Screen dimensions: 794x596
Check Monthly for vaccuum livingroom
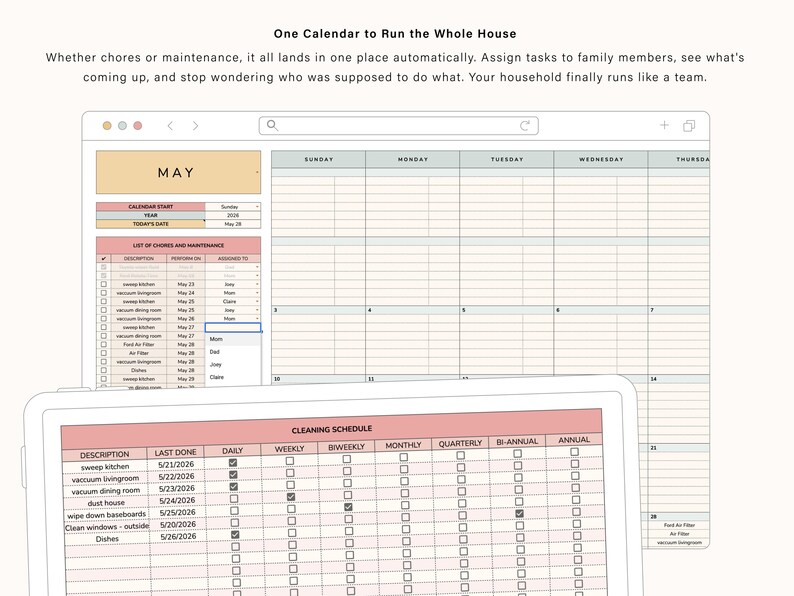[404, 469]
